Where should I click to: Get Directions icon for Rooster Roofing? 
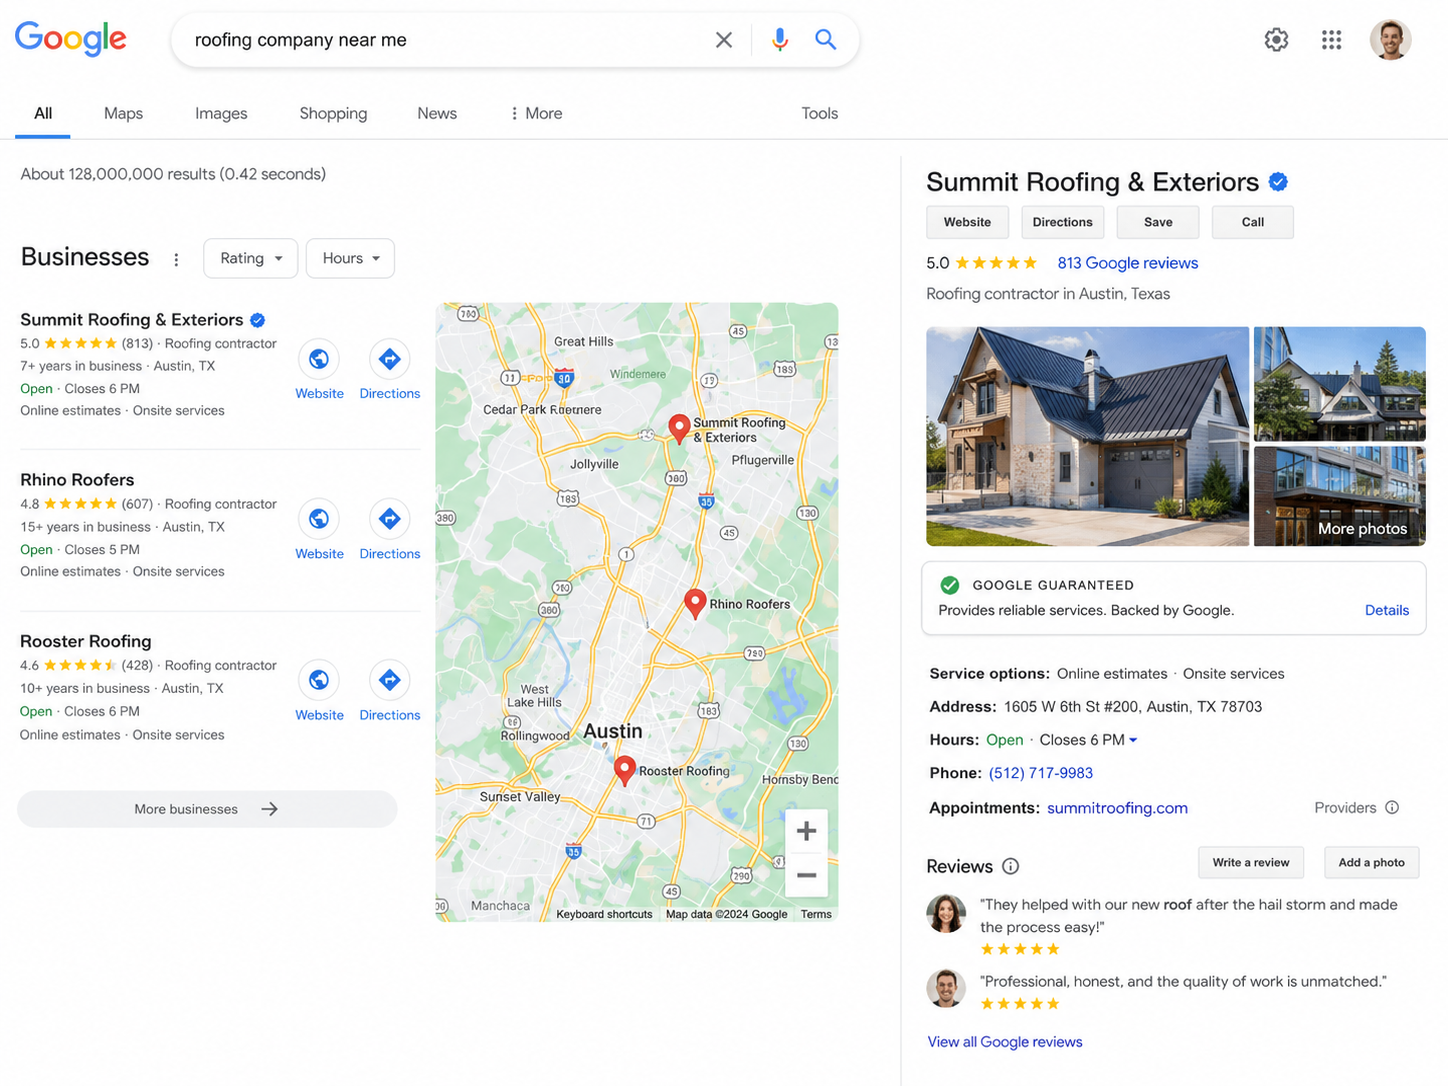(x=390, y=680)
